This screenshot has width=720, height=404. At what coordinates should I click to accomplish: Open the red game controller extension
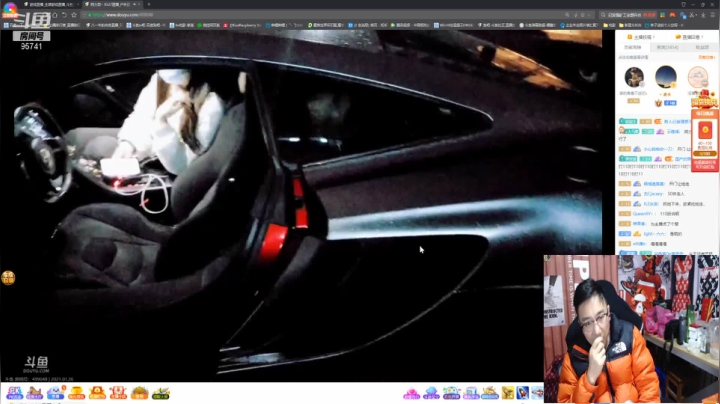672,15
